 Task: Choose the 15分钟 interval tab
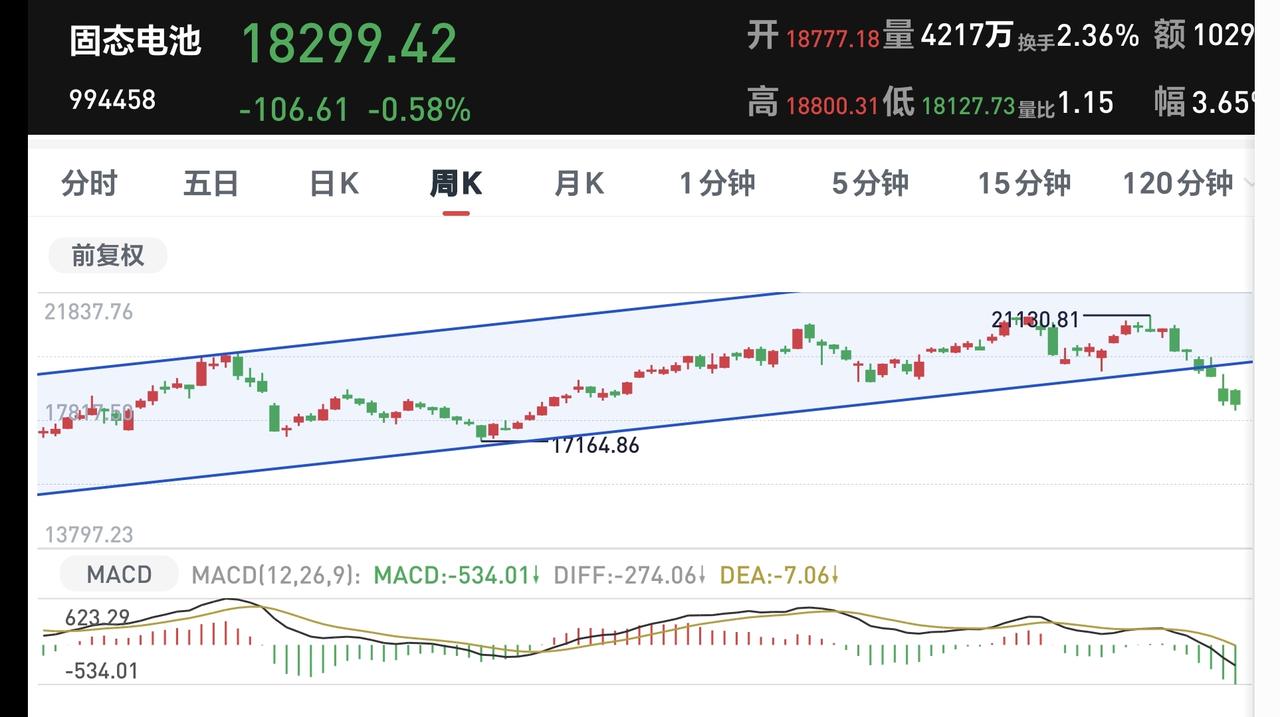(x=1024, y=183)
